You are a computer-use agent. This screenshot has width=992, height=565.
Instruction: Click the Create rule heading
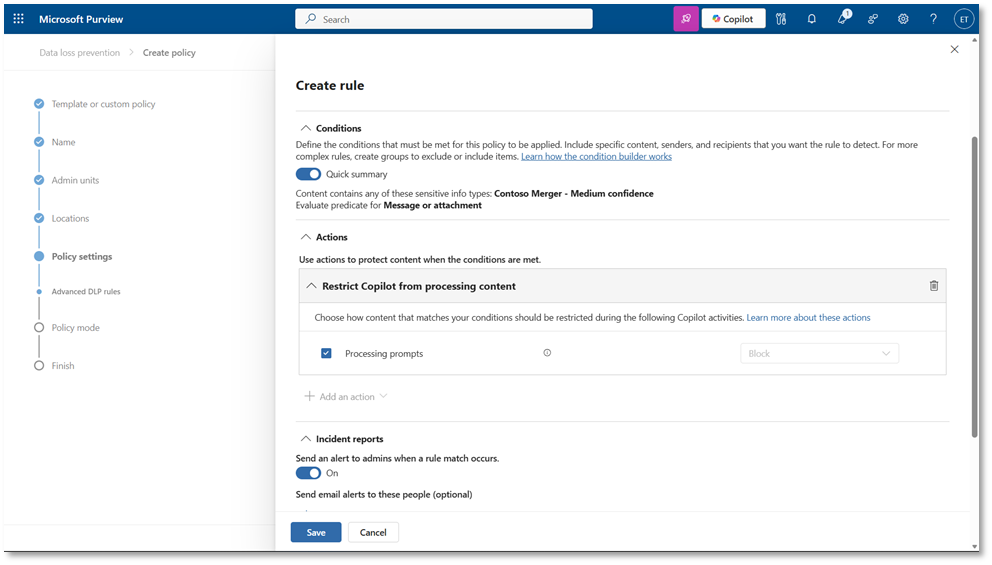330,85
